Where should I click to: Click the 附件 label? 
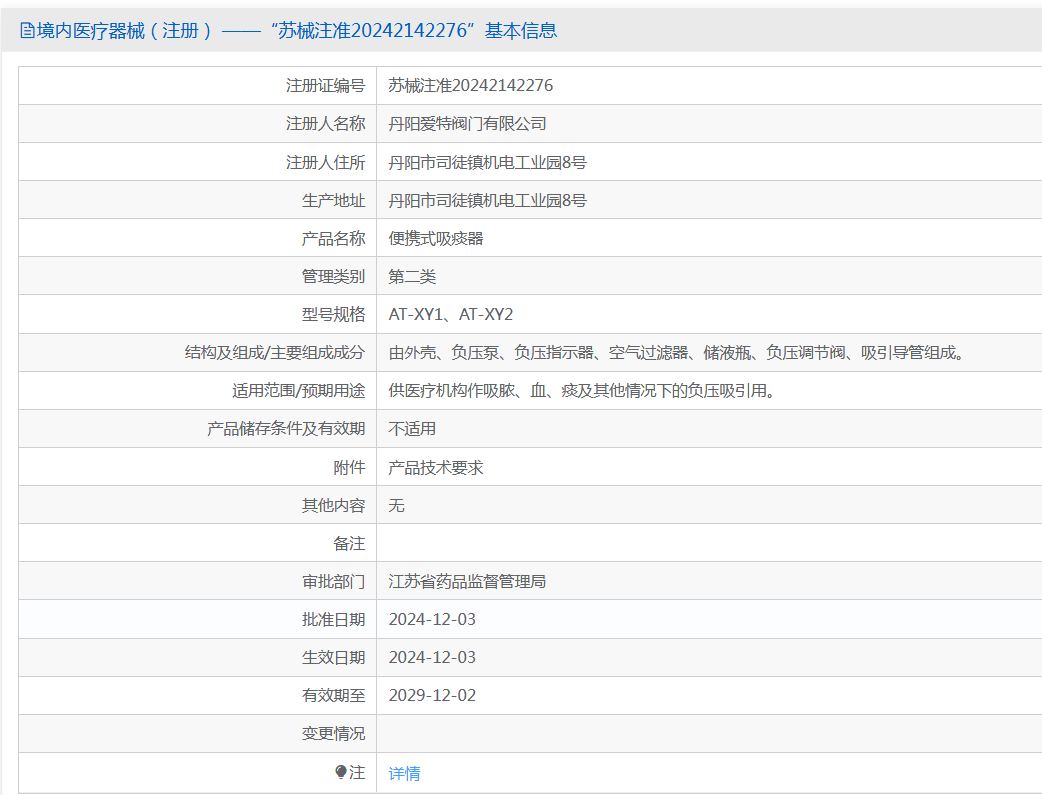[350, 467]
